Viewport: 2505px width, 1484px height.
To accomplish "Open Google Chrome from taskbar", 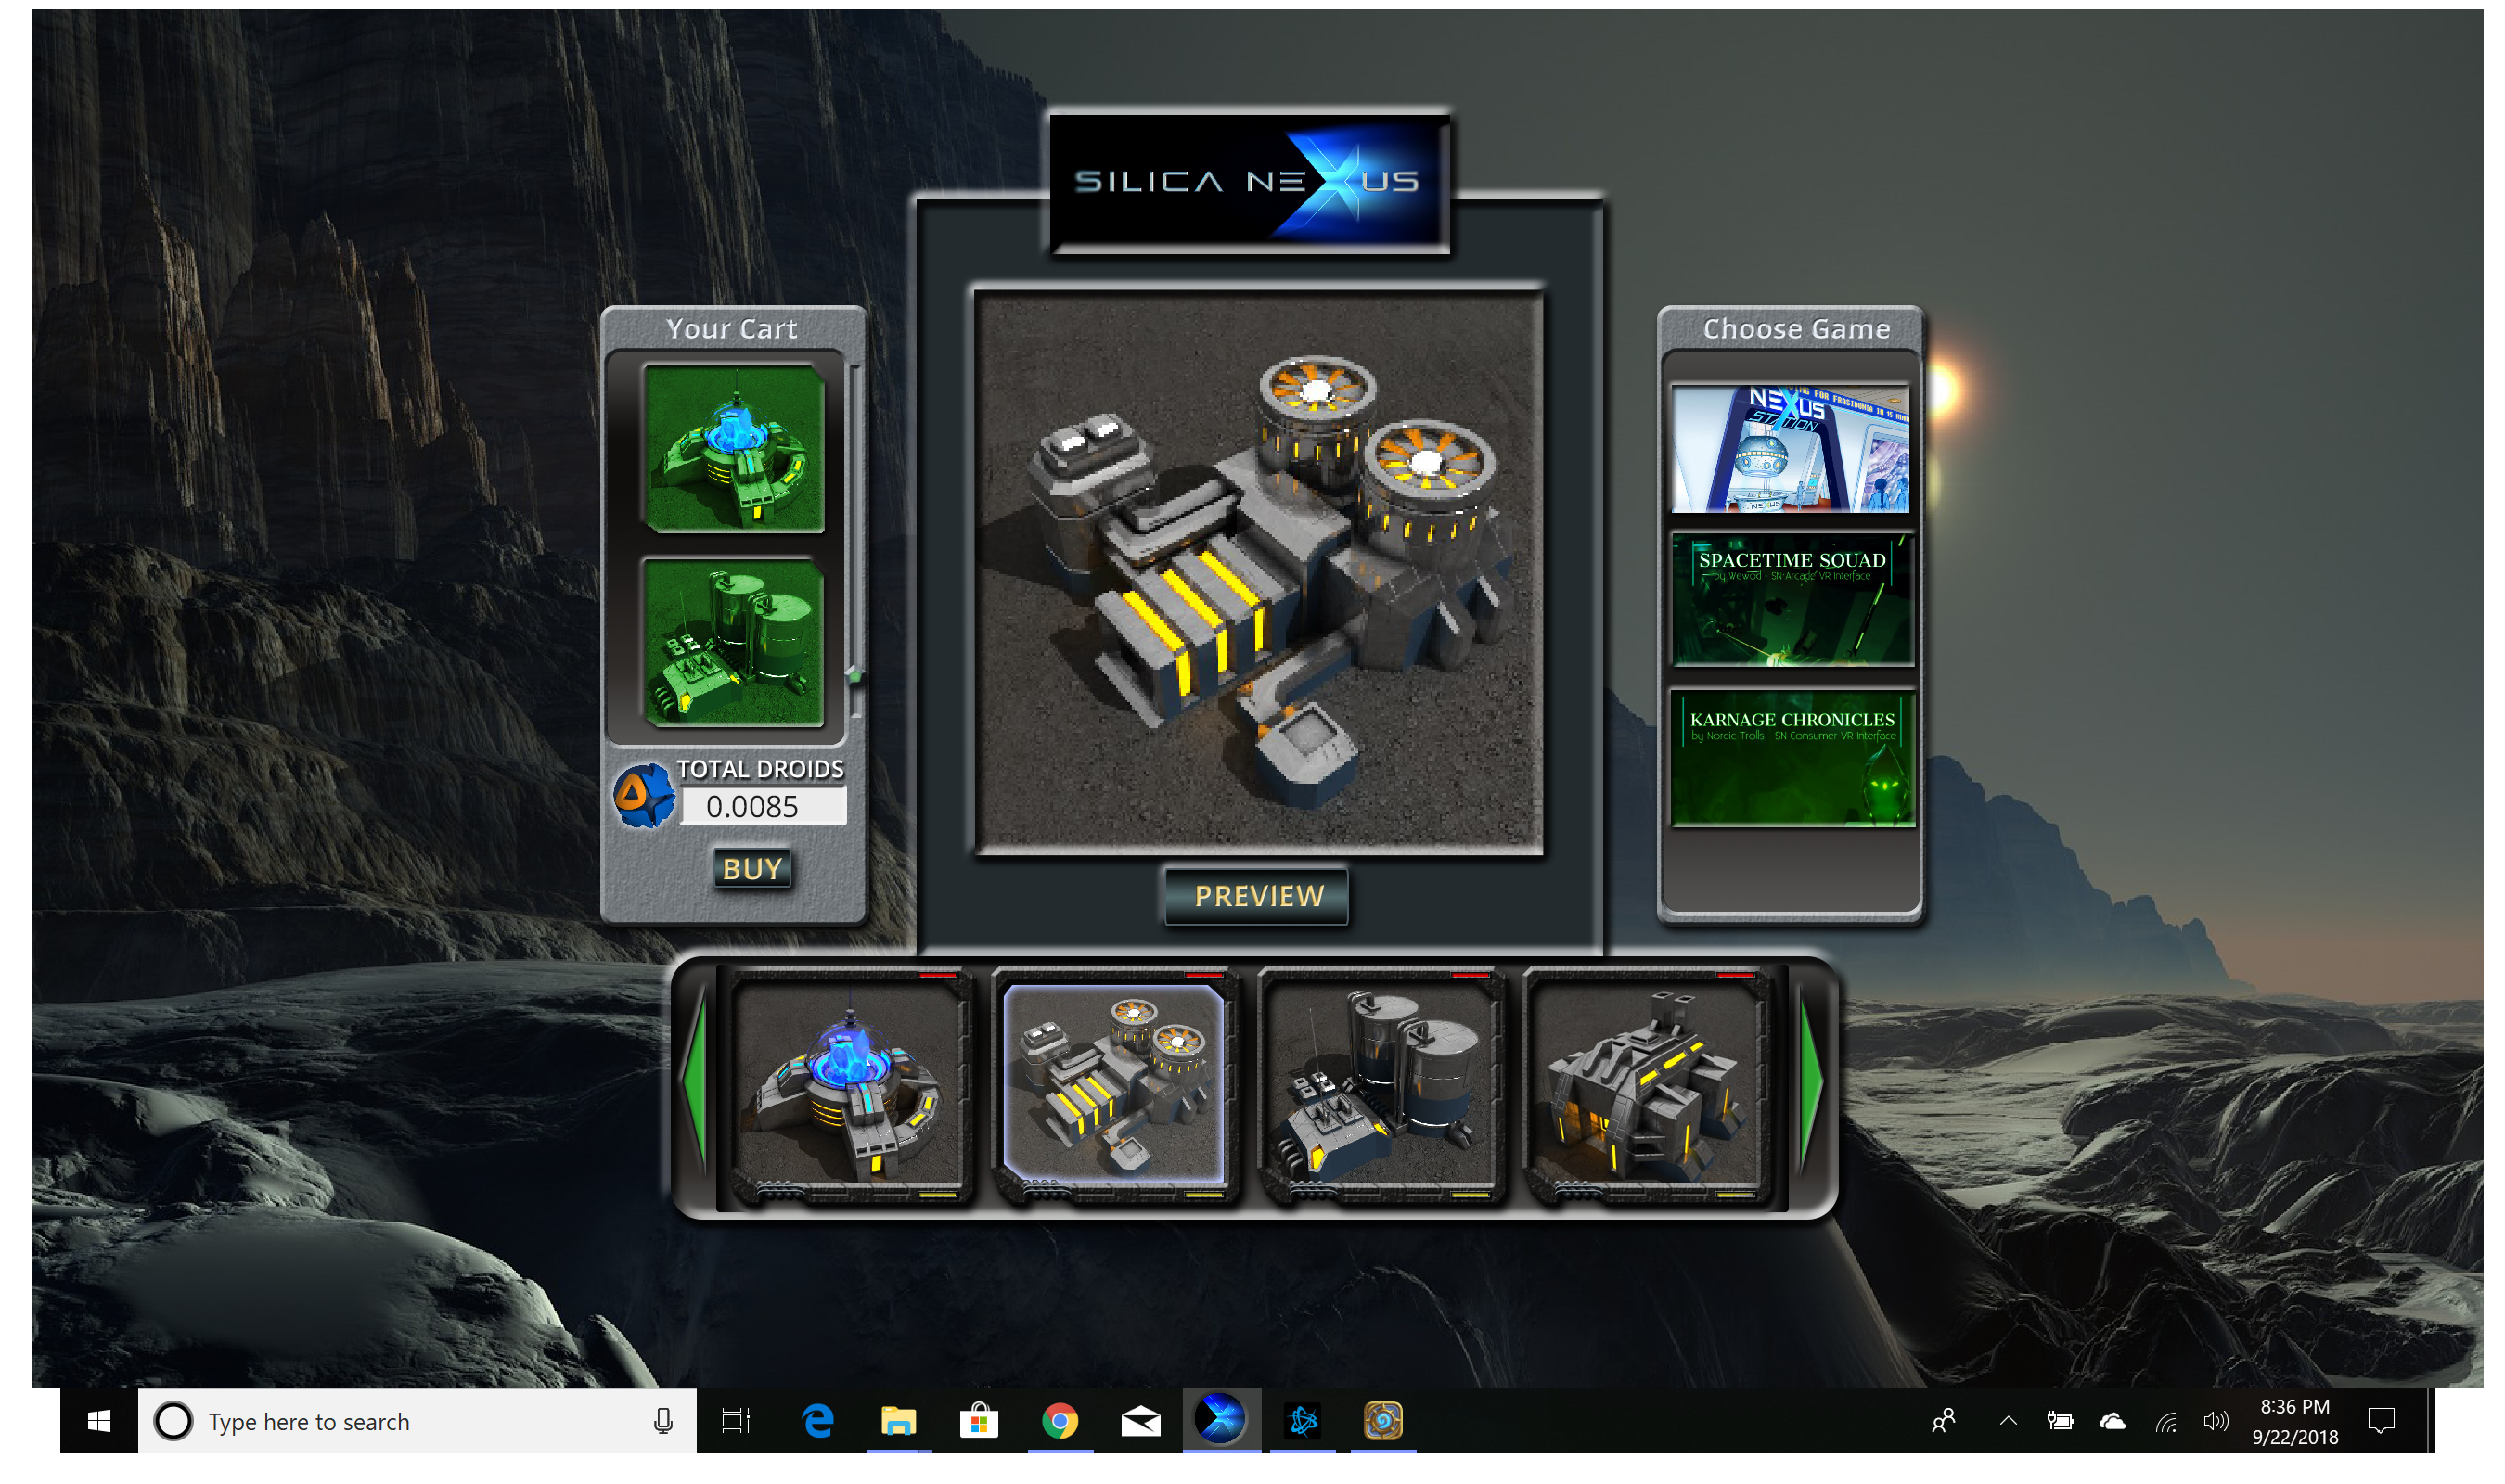I will (x=1059, y=1420).
